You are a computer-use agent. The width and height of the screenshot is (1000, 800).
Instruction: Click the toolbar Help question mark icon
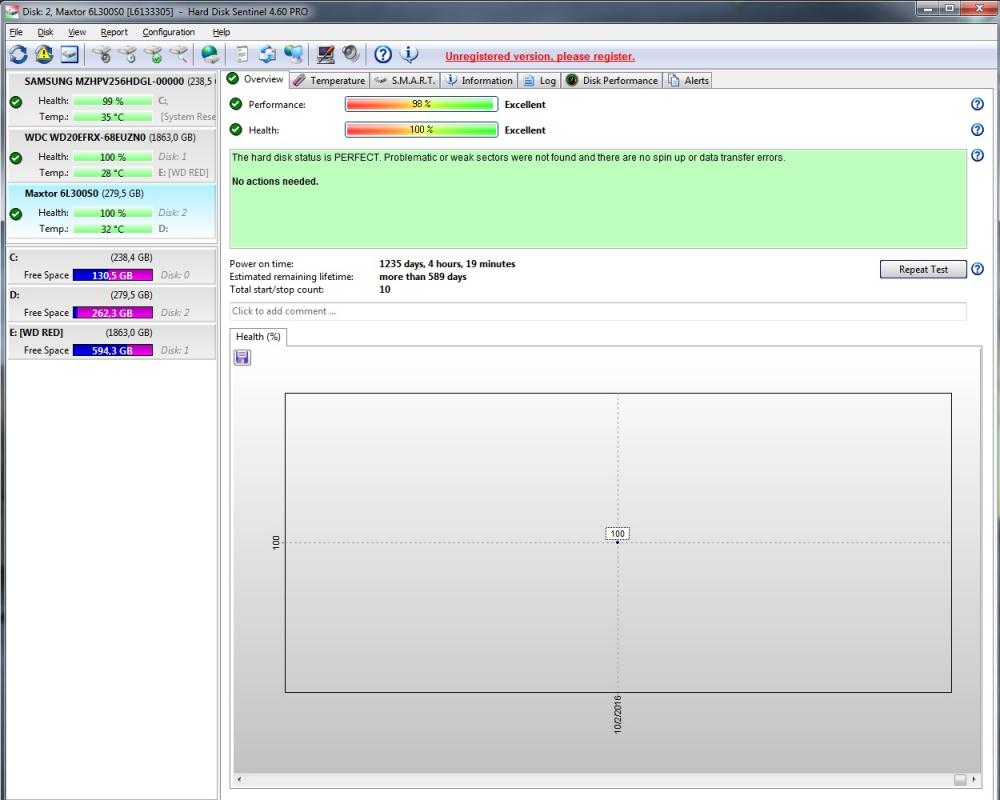(x=383, y=55)
